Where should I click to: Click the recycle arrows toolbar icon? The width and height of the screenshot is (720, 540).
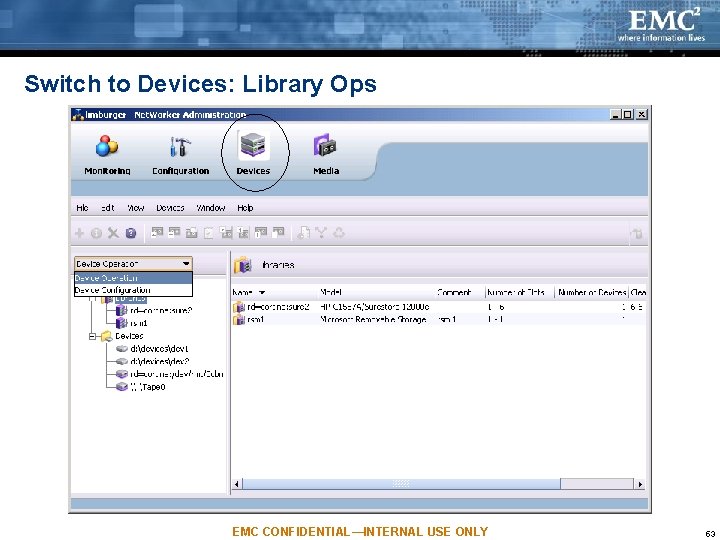point(339,233)
